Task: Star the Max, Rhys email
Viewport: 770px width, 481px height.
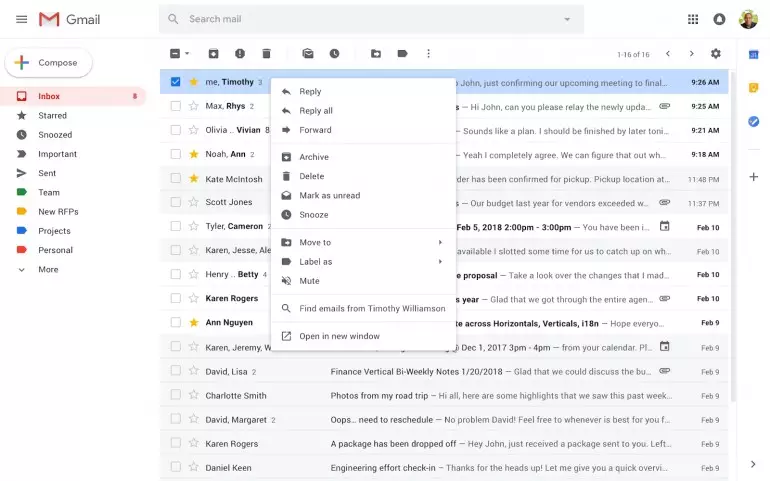Action: click(194, 106)
